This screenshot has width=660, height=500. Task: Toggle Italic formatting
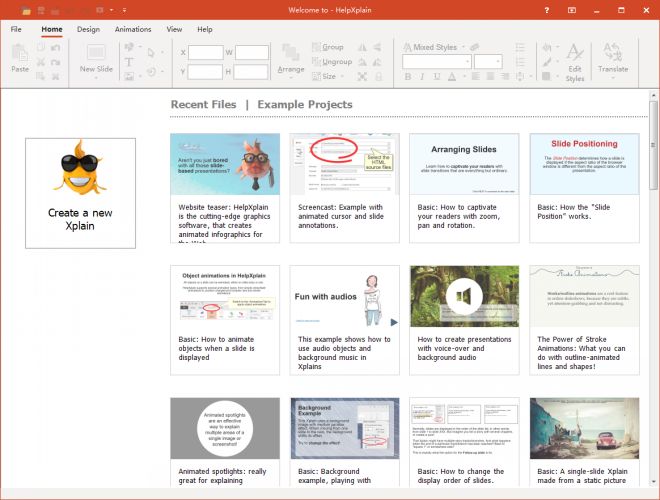[x=422, y=76]
